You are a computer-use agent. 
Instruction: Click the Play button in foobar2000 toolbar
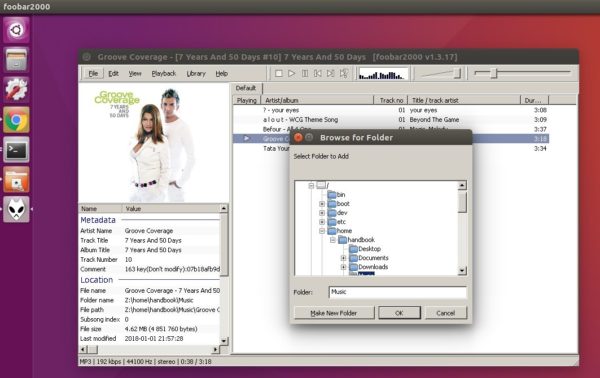tap(292, 73)
